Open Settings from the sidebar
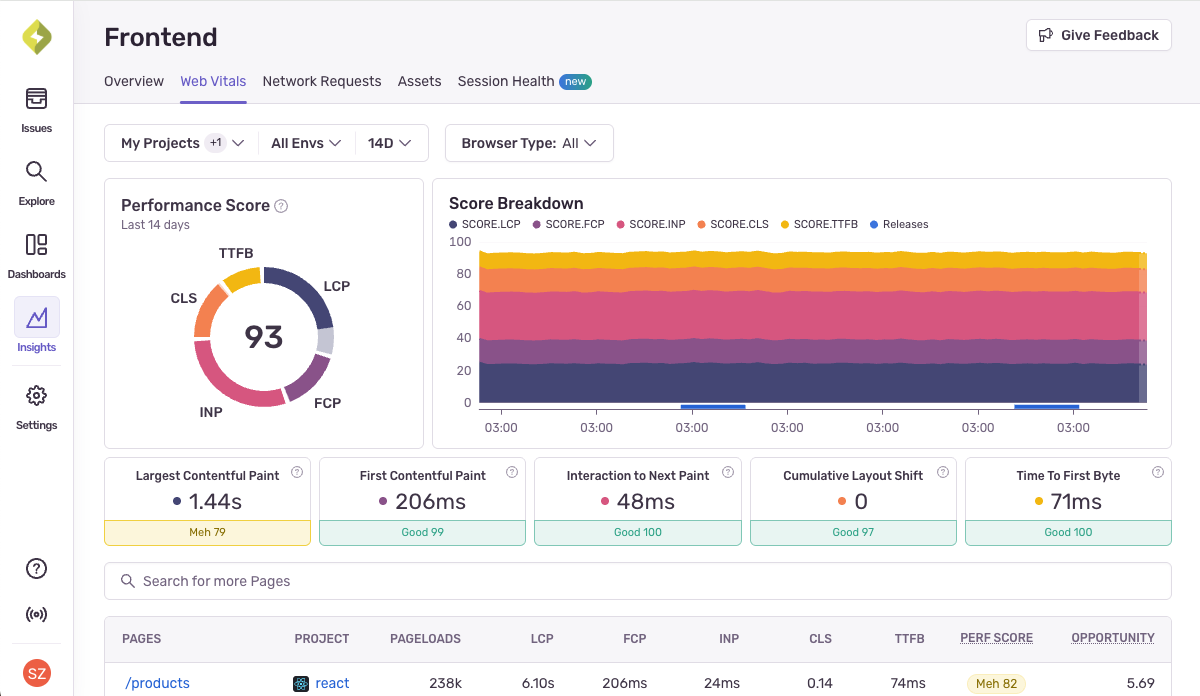This screenshot has width=1200, height=696. (36, 404)
